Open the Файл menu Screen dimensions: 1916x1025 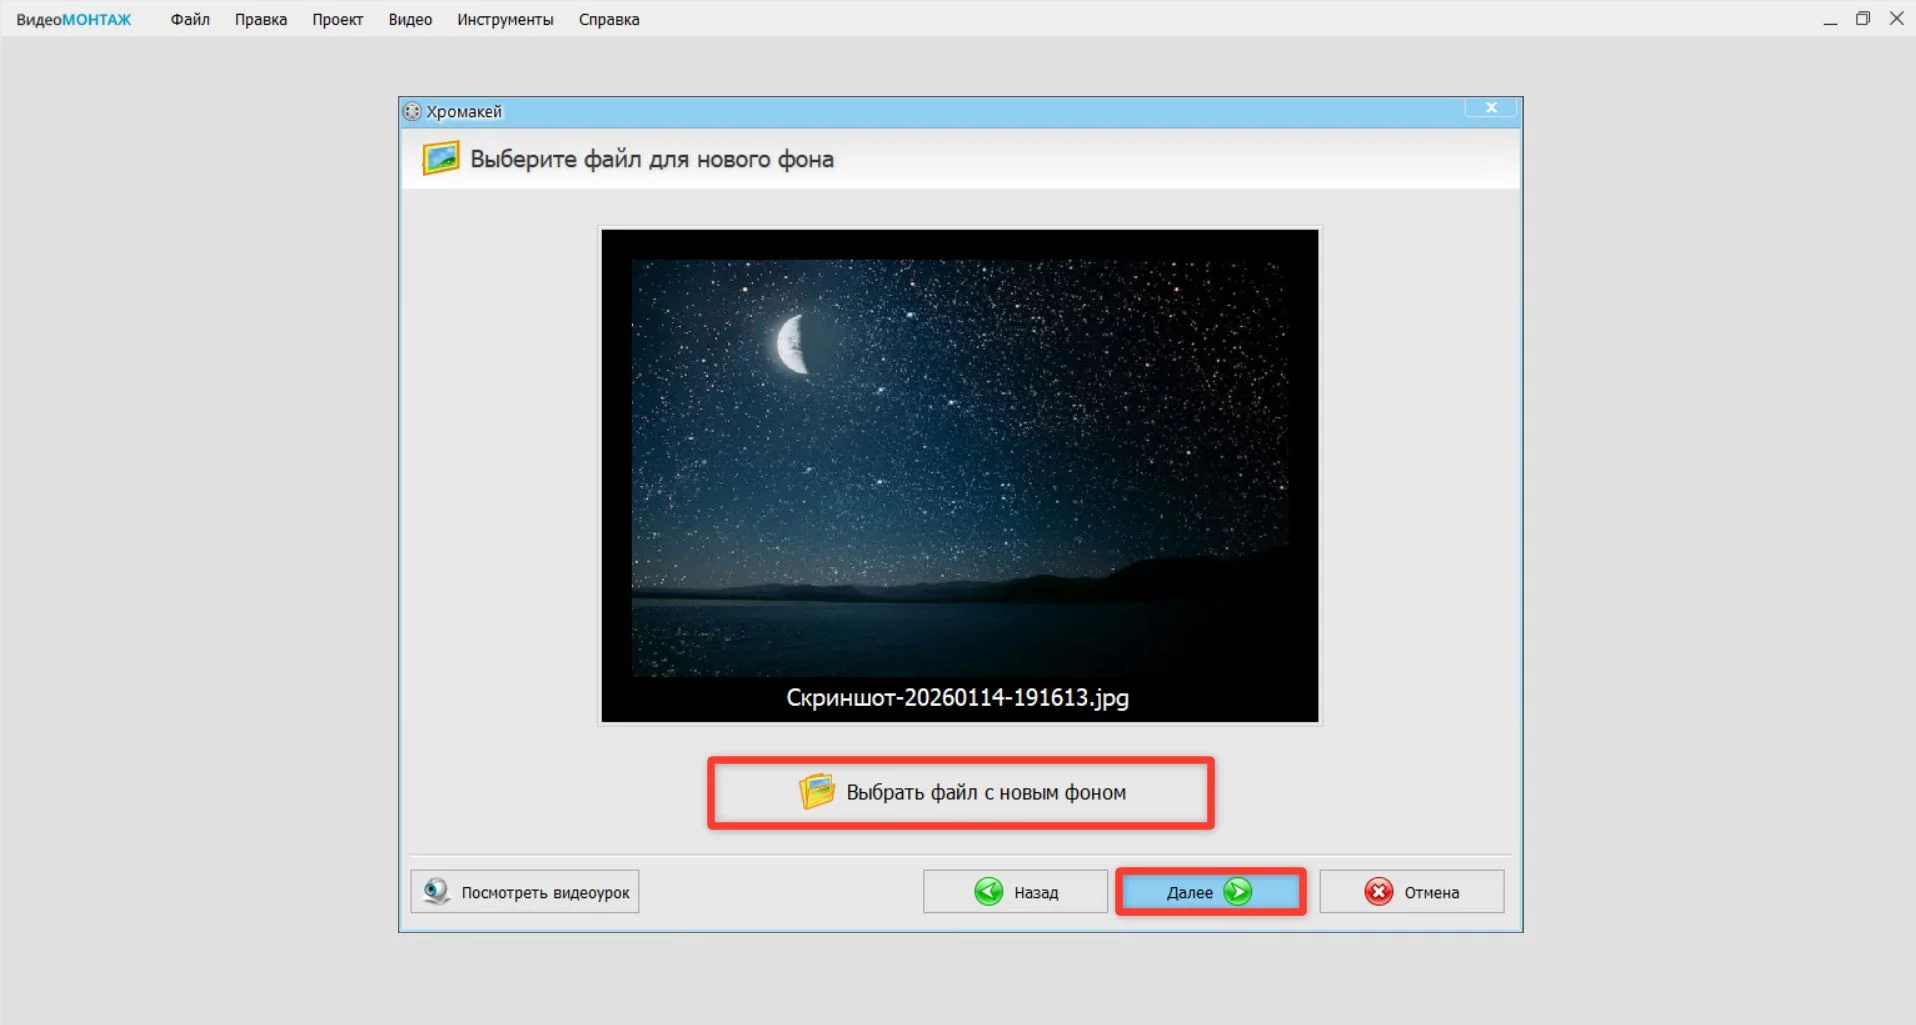[x=190, y=19]
